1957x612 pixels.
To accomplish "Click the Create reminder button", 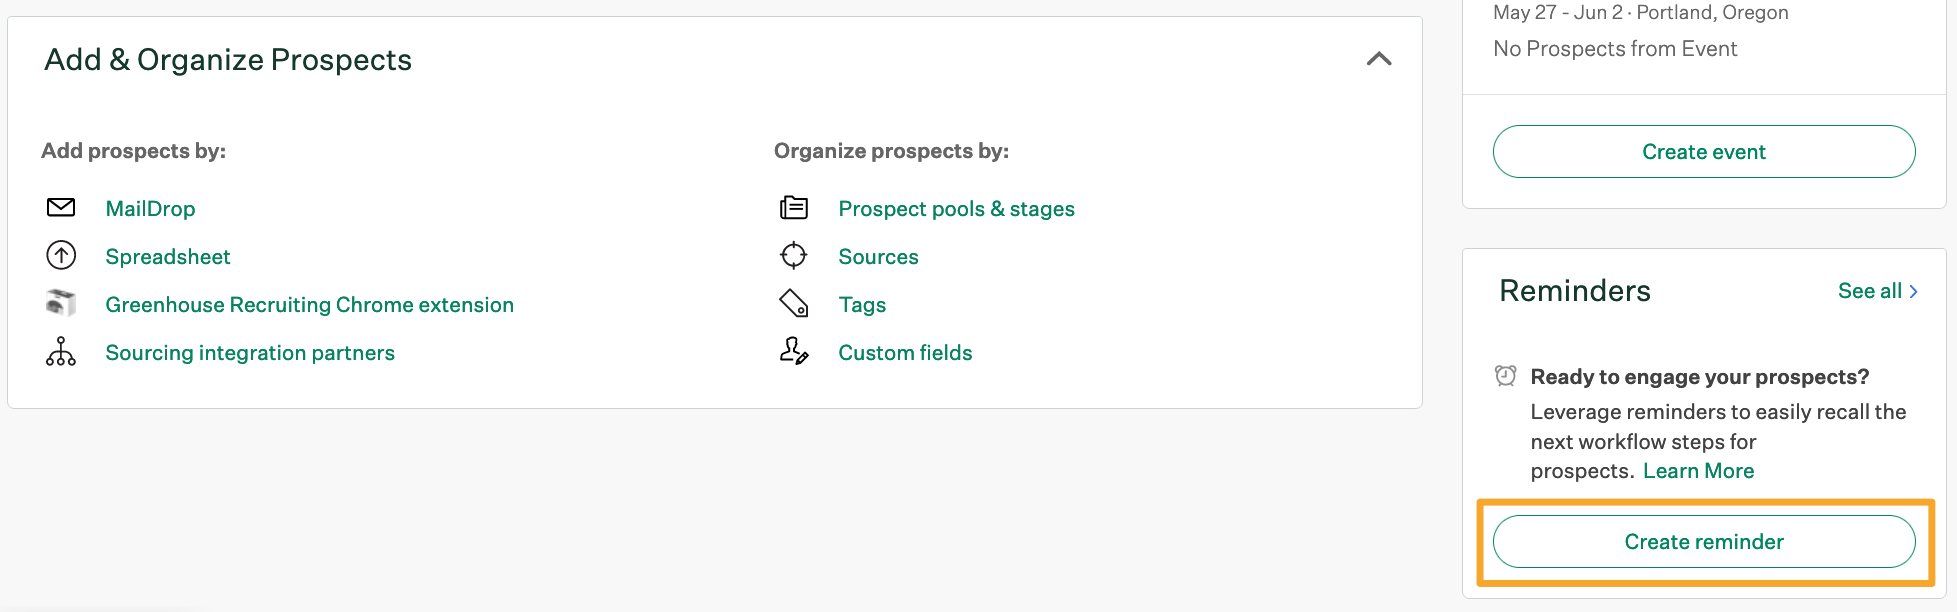I will 1703,541.
